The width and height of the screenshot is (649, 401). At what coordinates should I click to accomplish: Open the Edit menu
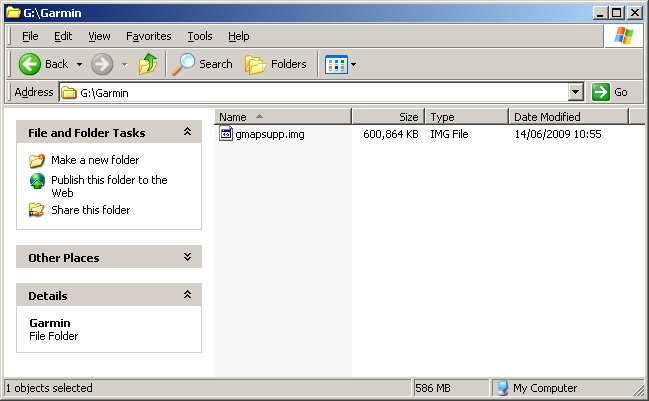click(x=63, y=36)
